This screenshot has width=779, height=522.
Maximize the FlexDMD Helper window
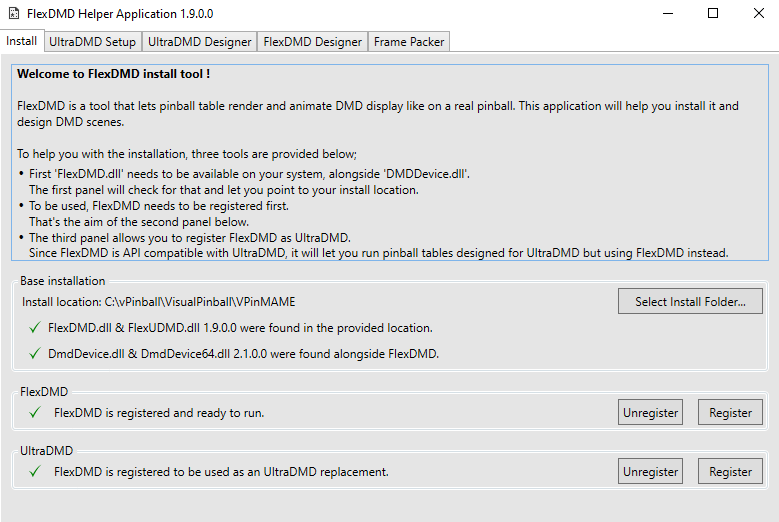(712, 14)
